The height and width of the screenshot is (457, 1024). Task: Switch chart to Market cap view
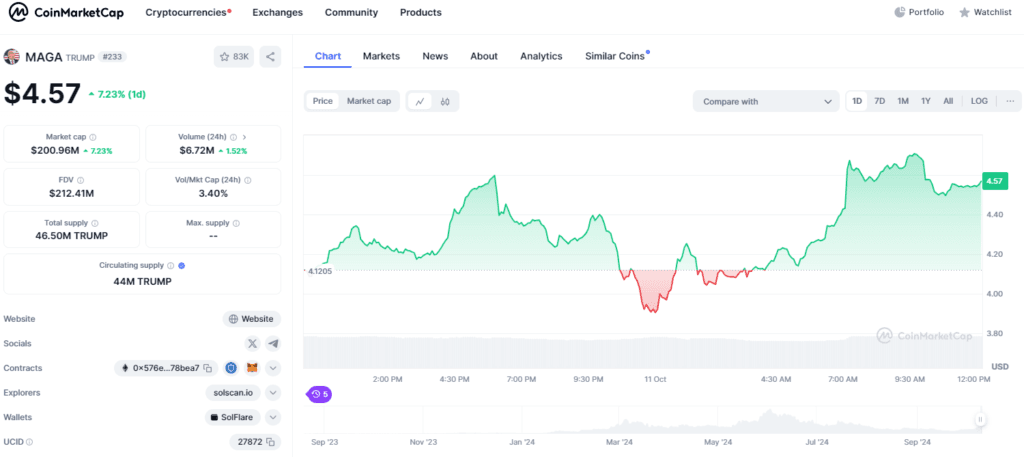[x=369, y=101]
